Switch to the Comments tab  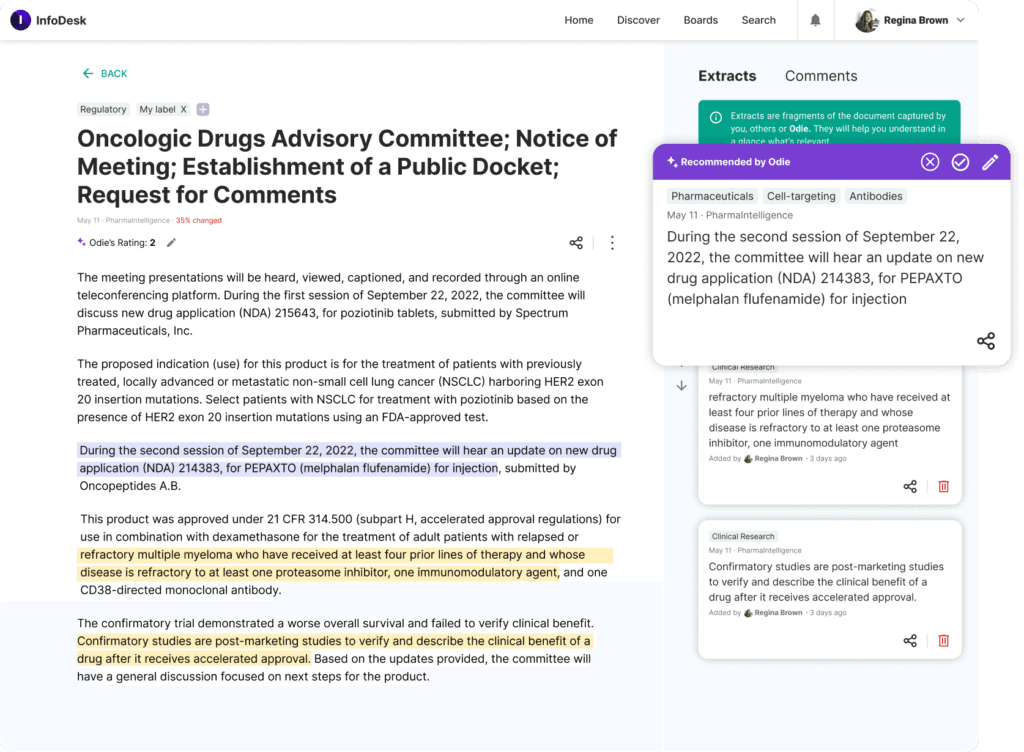tap(821, 76)
